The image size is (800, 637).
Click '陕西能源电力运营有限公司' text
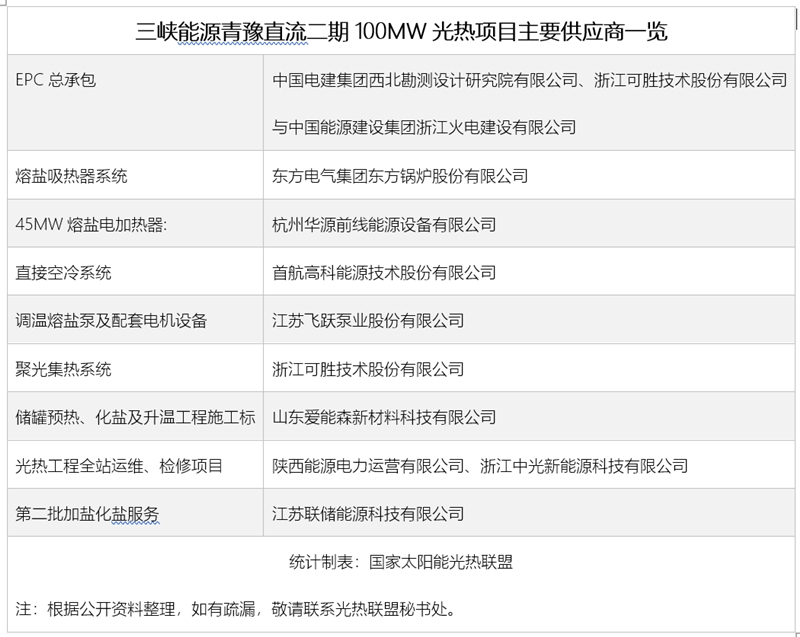368,466
